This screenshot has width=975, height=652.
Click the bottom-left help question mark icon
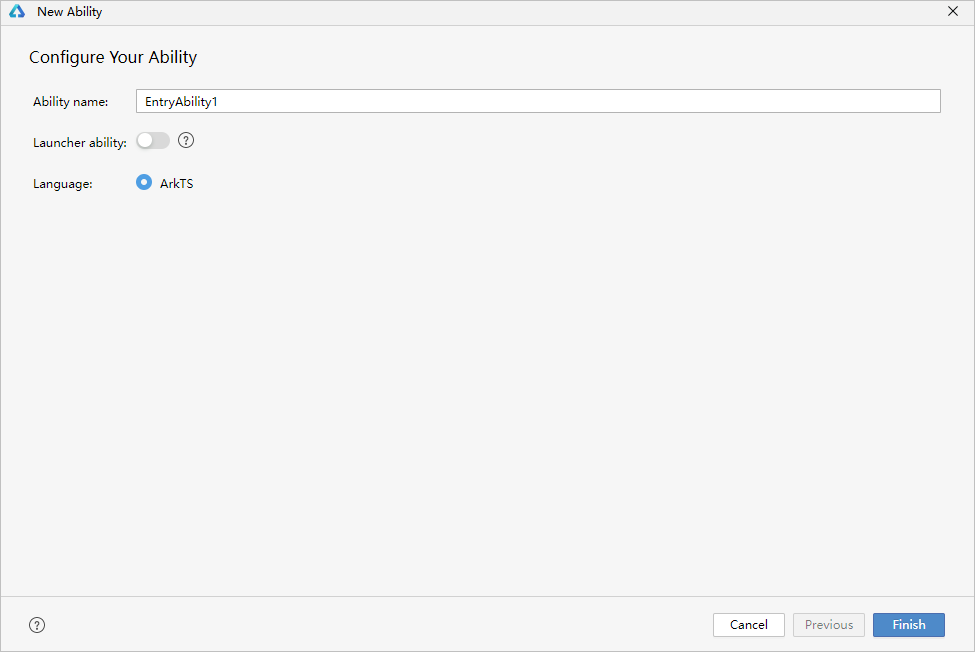[37, 625]
